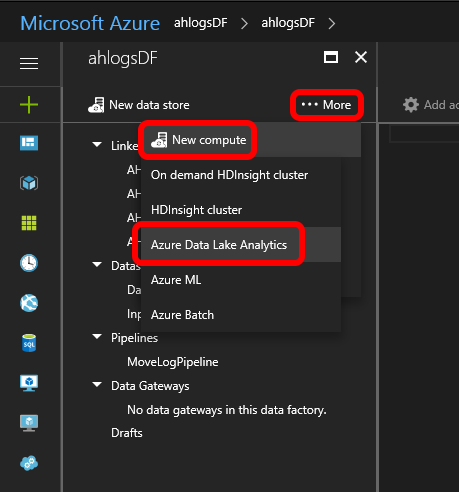The image size is (459, 492).
Task: Click the ahlogsDF blade title
Action: [123, 58]
